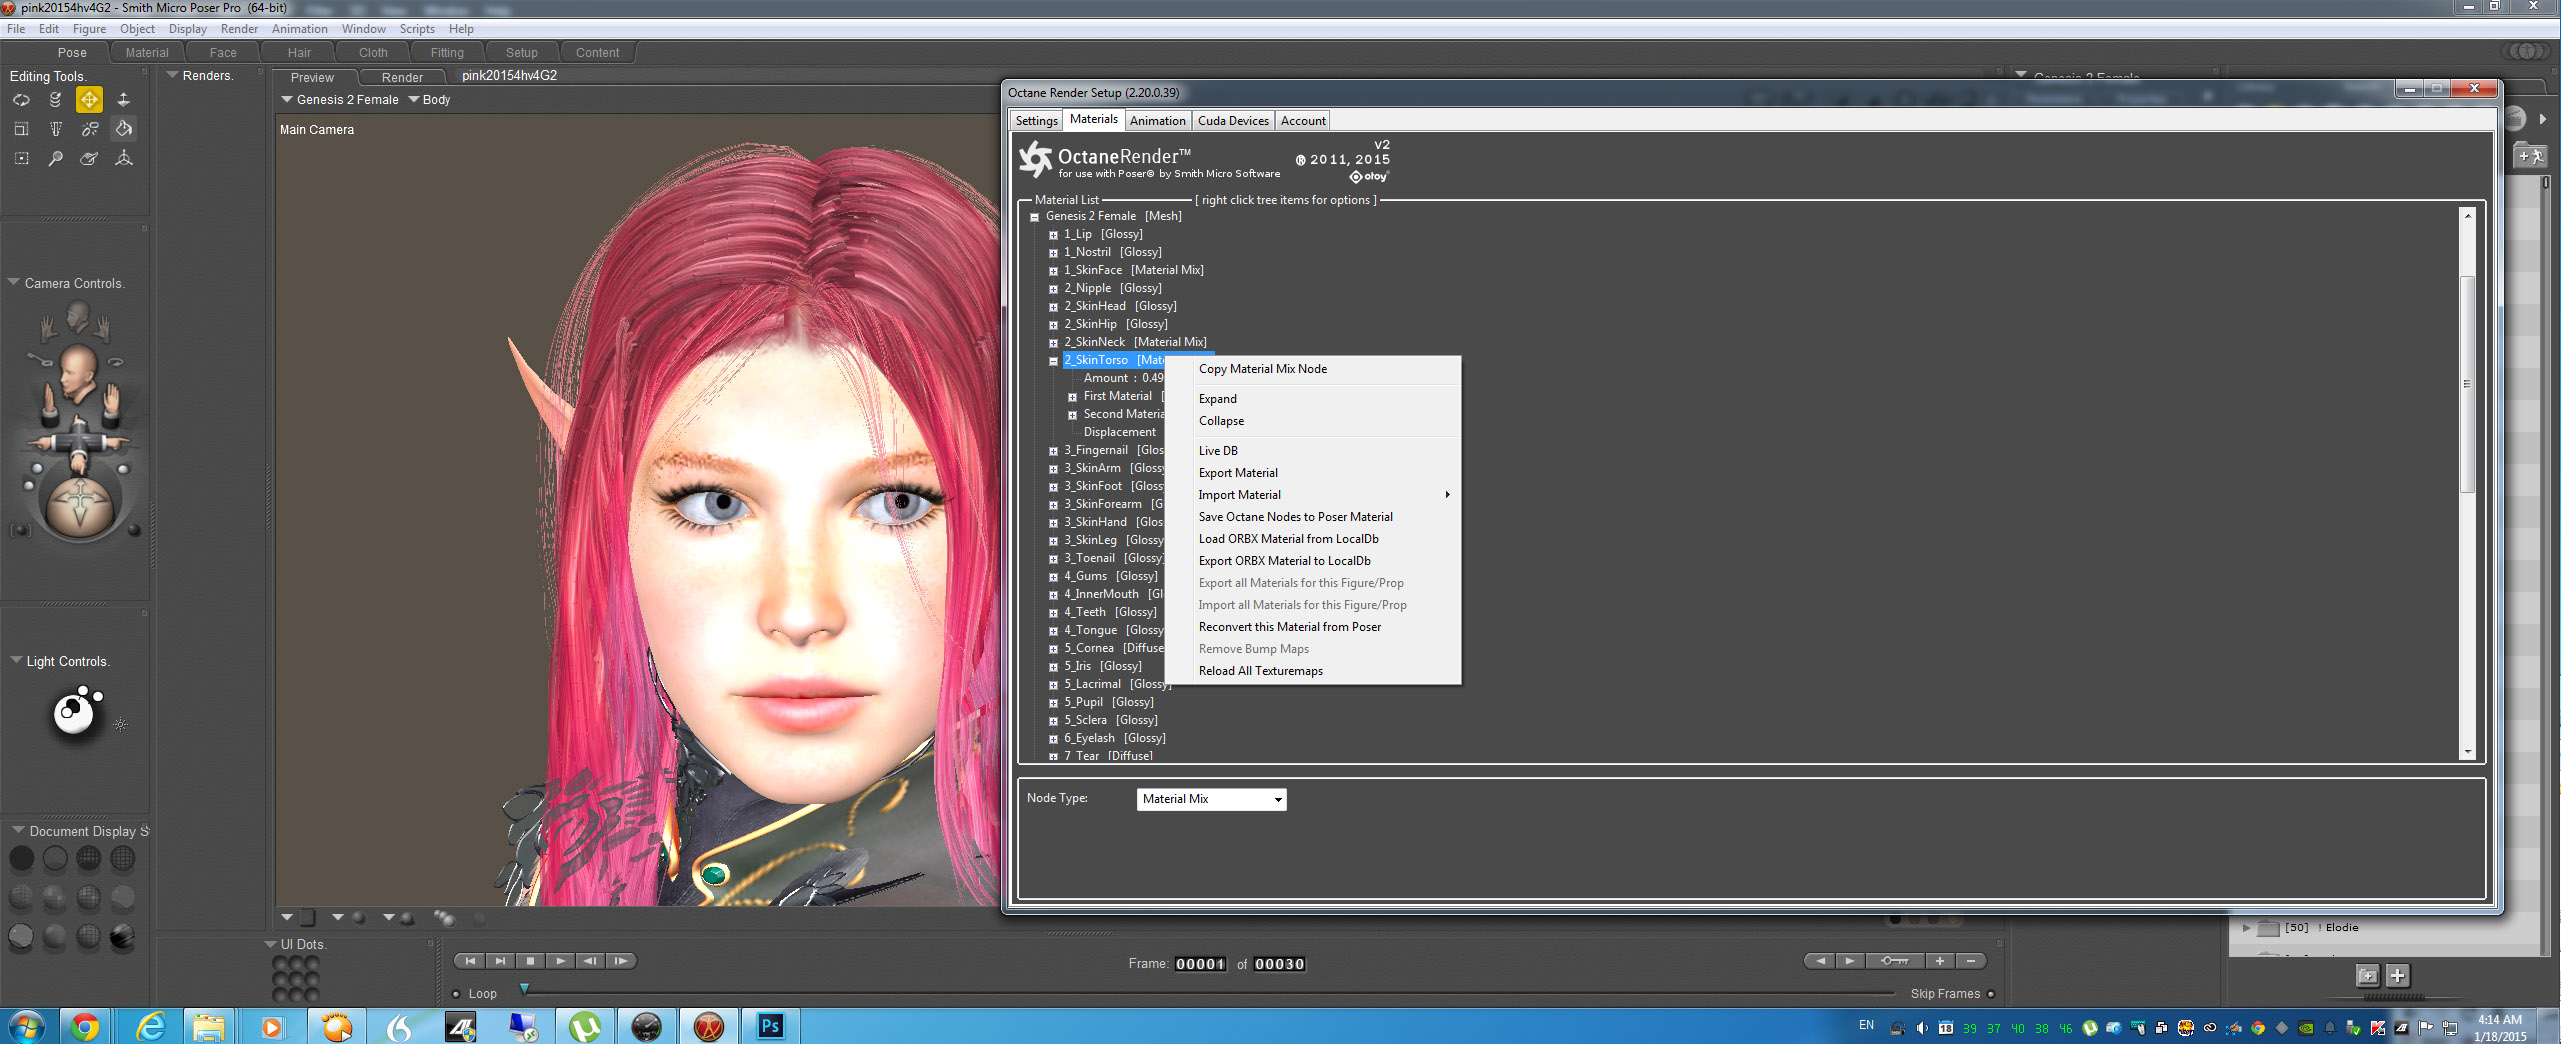Select the Taper editing tool
The image size is (2561, 1044).
click(56, 129)
